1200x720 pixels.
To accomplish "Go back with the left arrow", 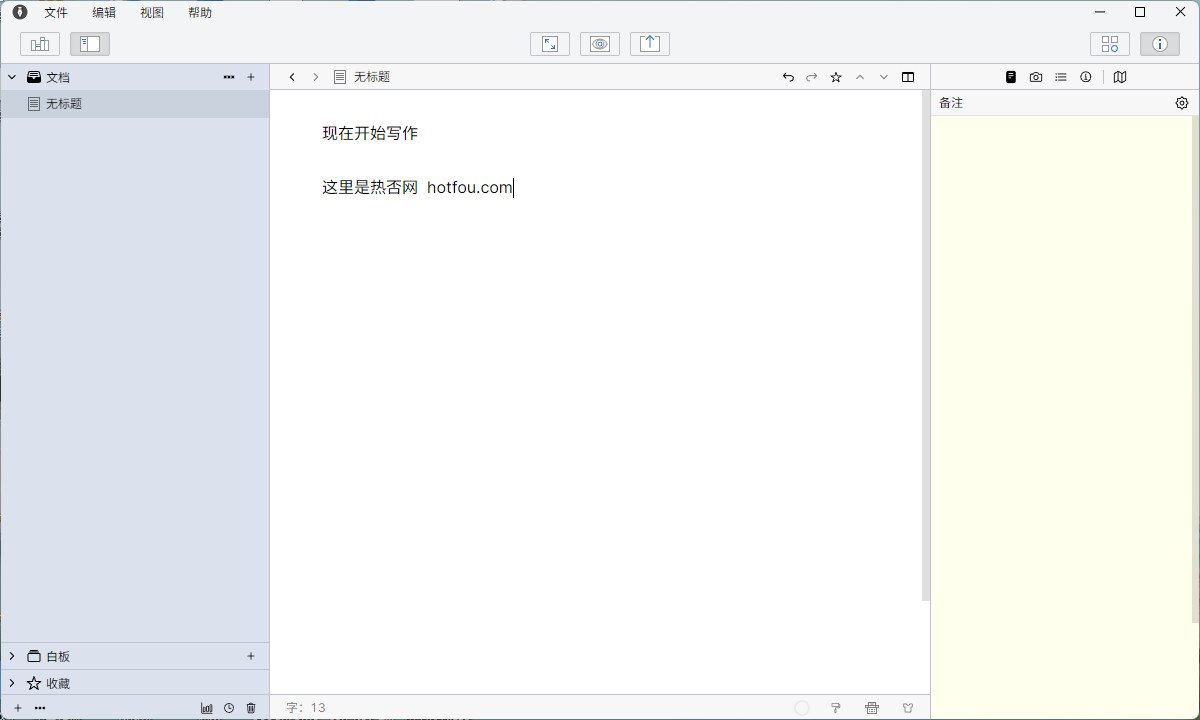I will coord(292,77).
